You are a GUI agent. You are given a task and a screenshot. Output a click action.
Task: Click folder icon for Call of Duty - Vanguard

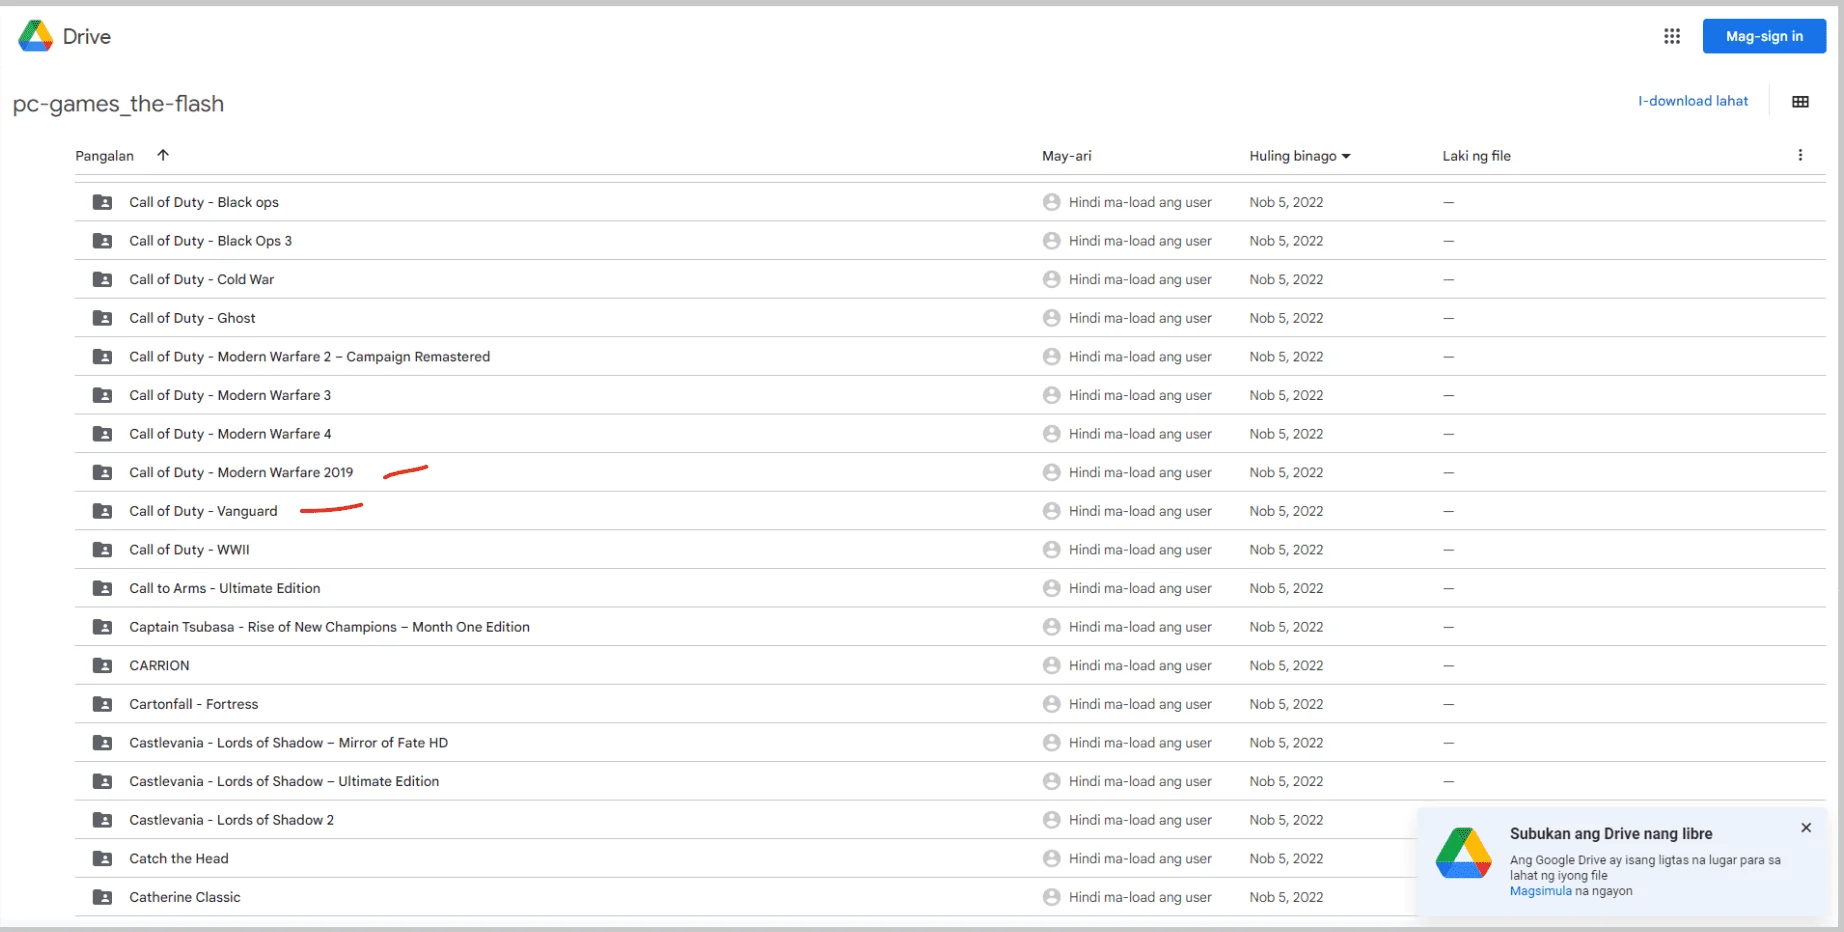tap(102, 511)
